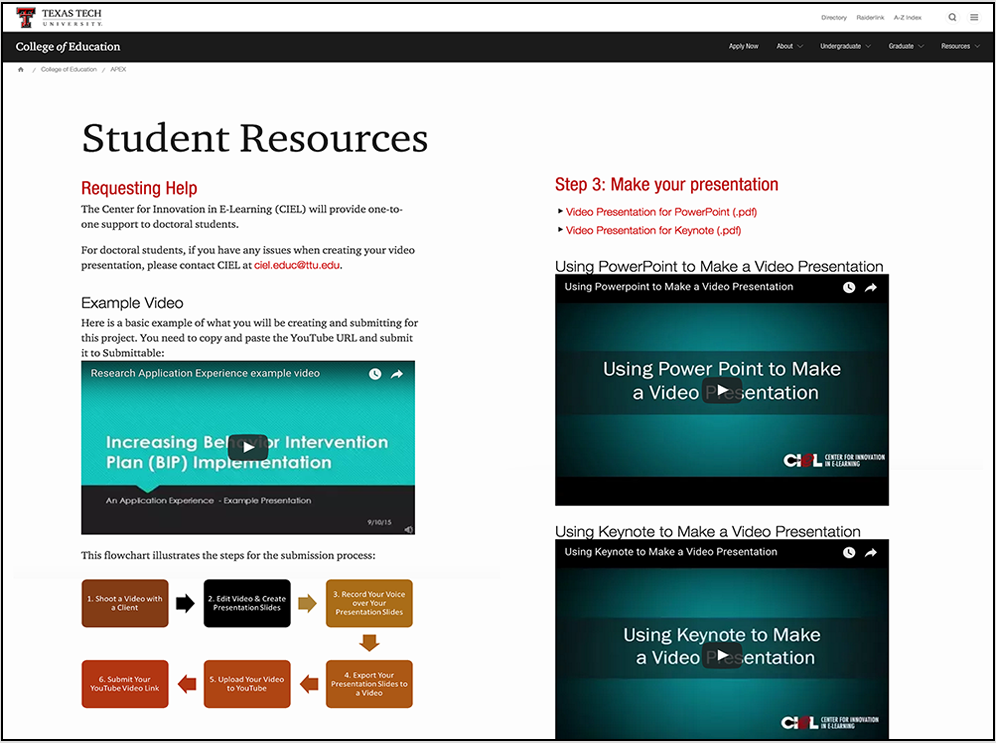The width and height of the screenshot is (996, 743).
Task: Open the A-Z Index link
Action: click(x=908, y=18)
